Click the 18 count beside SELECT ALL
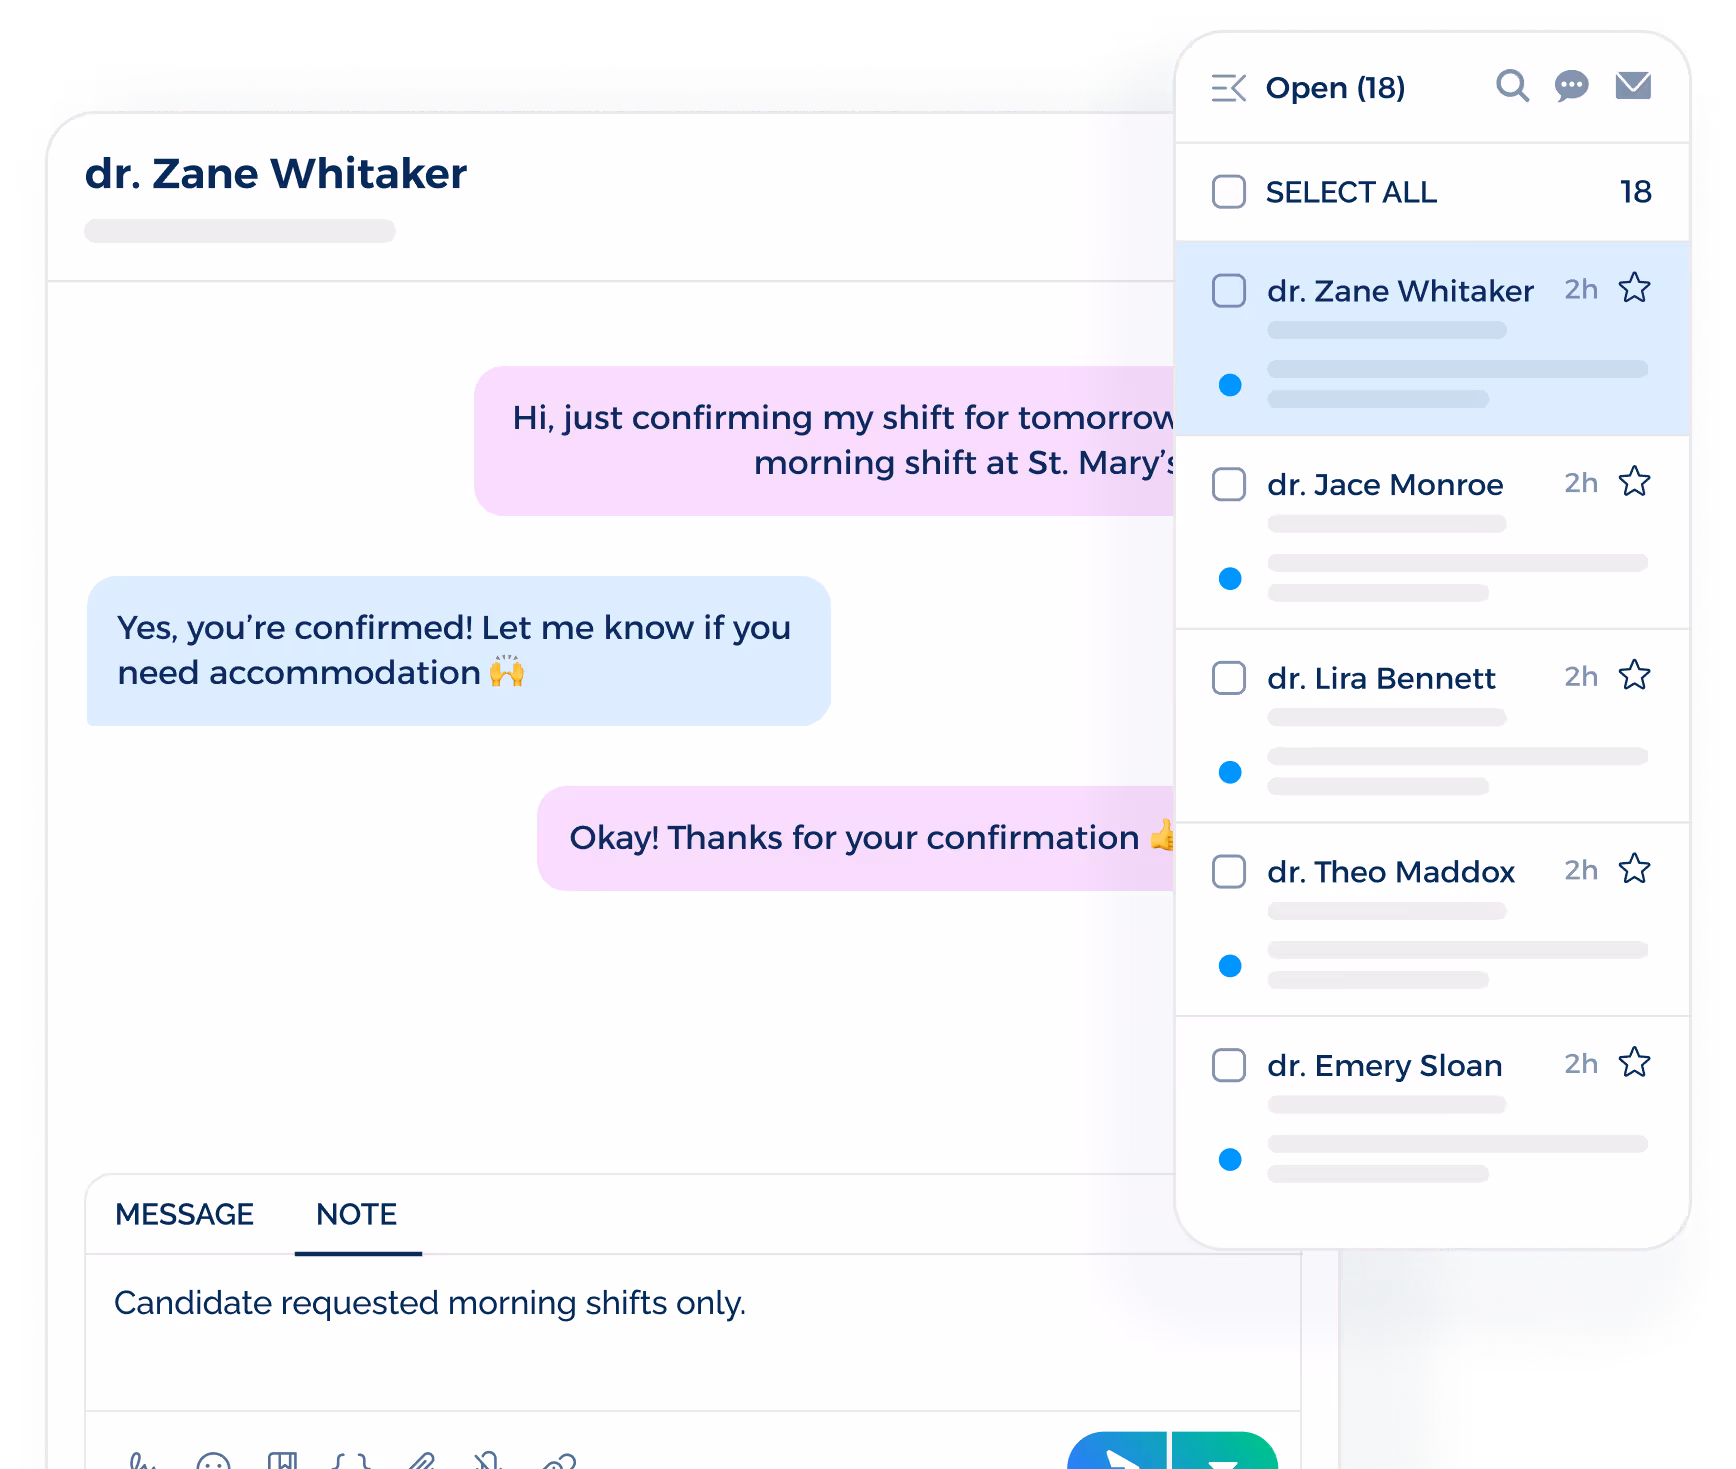This screenshot has width=1736, height=1469. pyautogui.click(x=1636, y=192)
